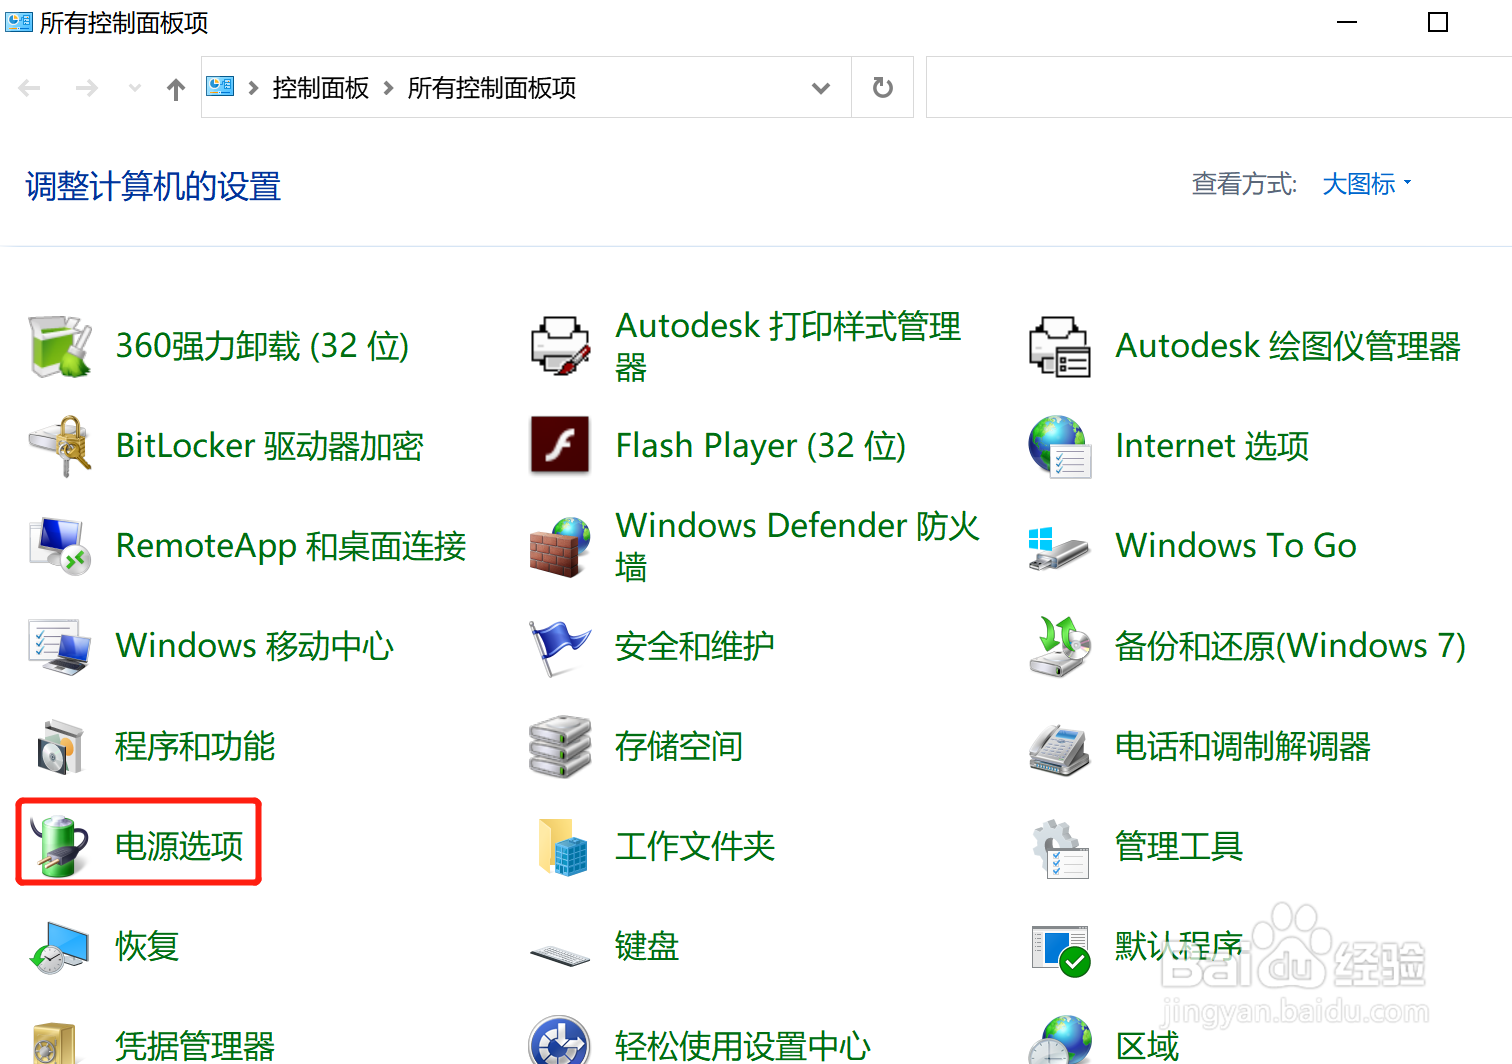Open the Windows To Go USB icon
Viewport: 1512px width, 1064px height.
click(1059, 548)
